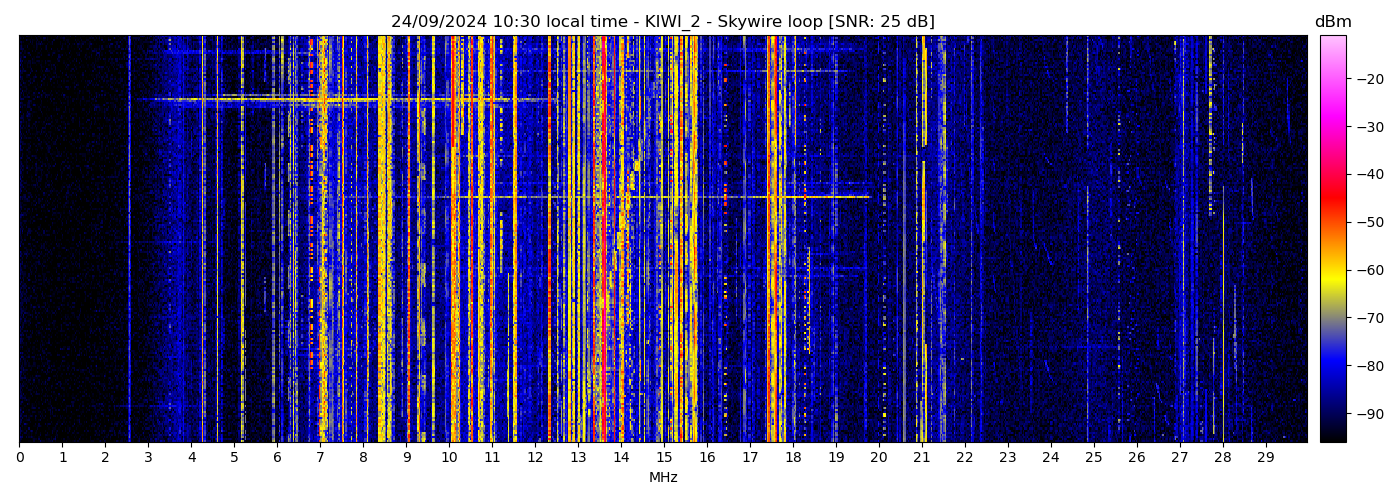Click the strong red signal near 17.6 MHz
The image size is (1400, 500).
point(774,240)
